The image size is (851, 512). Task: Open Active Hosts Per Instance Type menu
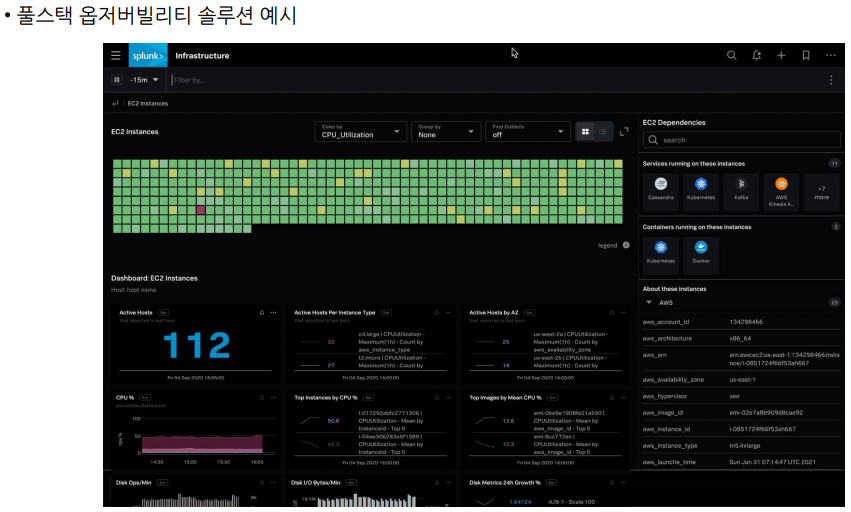pos(448,313)
